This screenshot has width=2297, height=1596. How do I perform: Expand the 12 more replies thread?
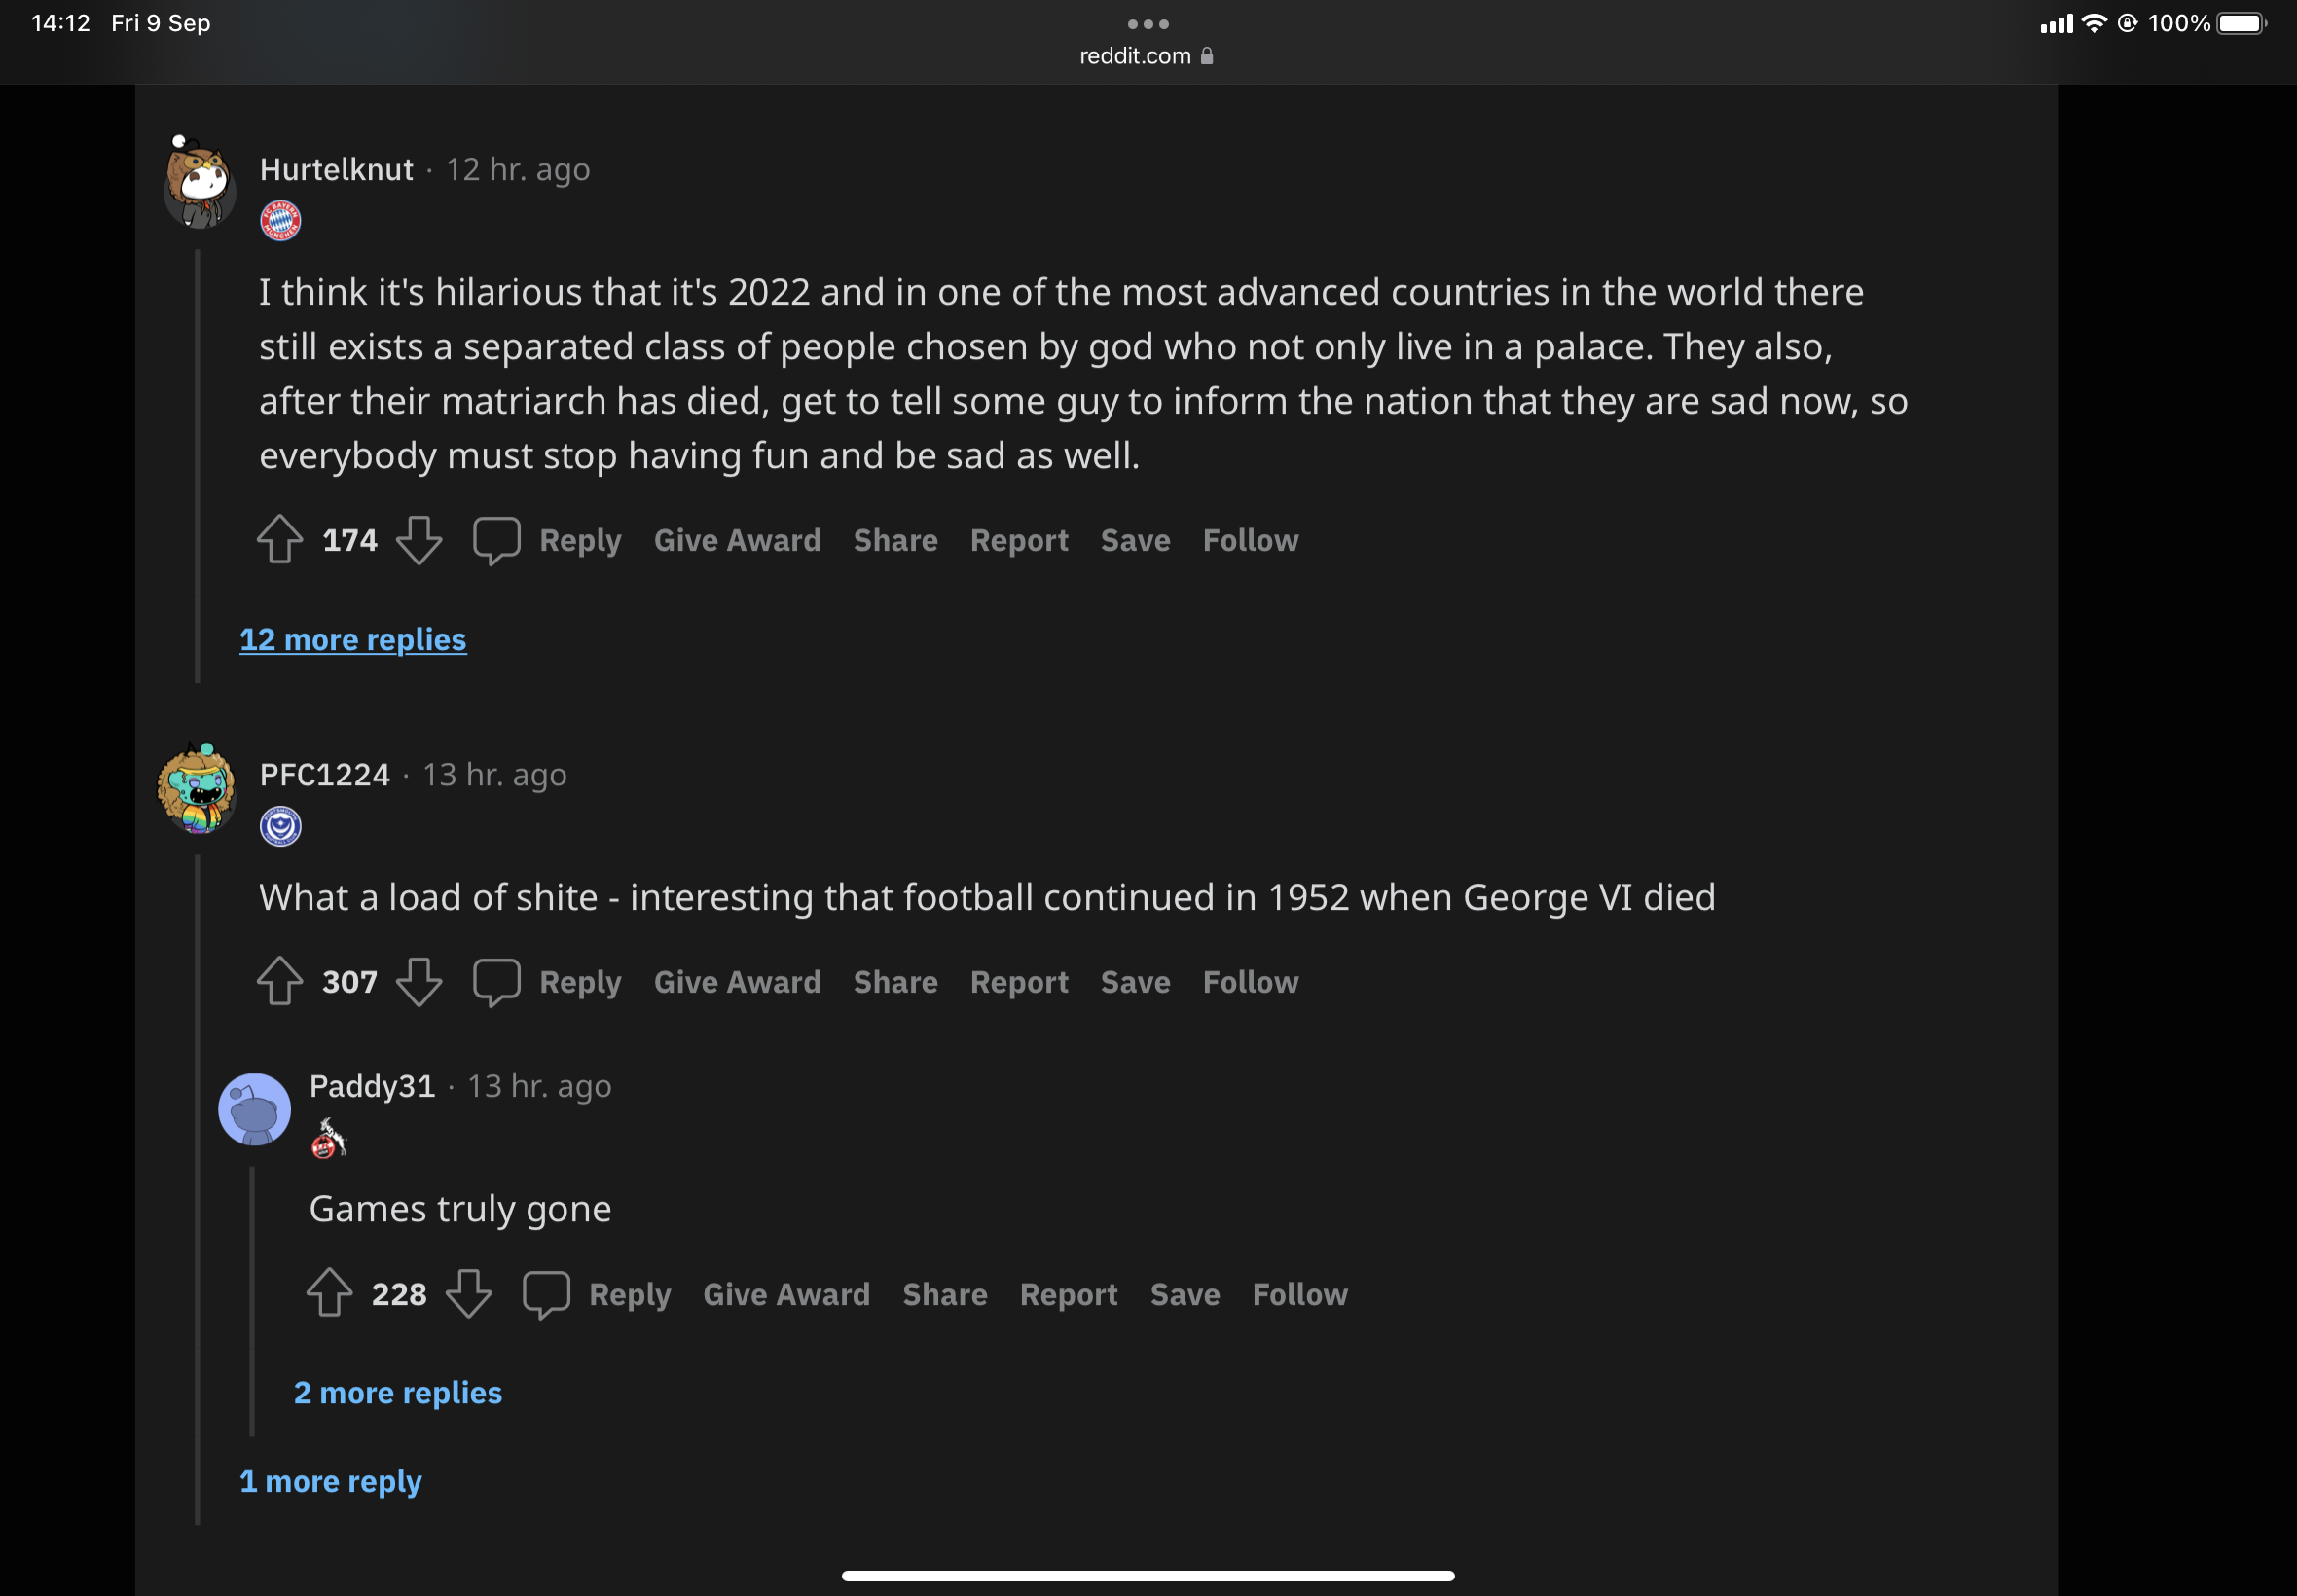(x=353, y=639)
